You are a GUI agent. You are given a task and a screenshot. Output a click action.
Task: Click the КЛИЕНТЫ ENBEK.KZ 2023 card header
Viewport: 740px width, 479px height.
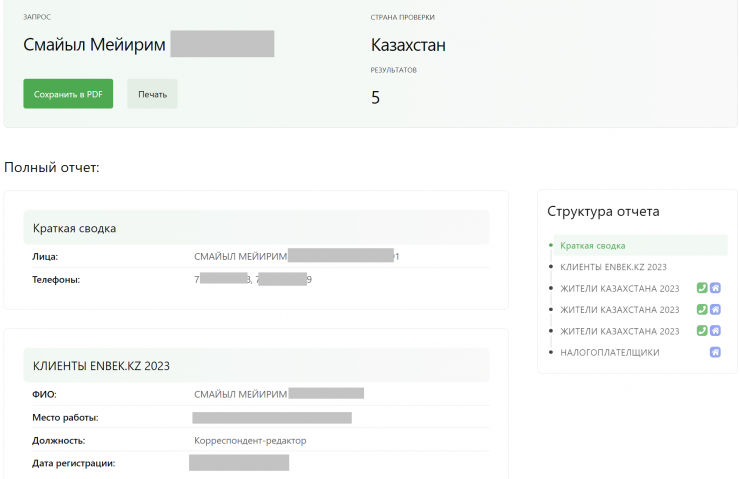click(101, 366)
